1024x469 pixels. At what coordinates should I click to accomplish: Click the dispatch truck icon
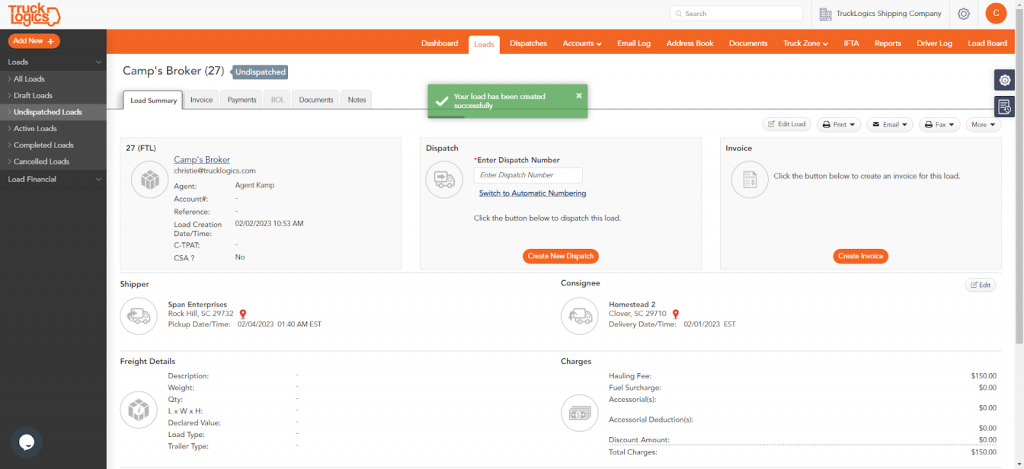coord(444,180)
